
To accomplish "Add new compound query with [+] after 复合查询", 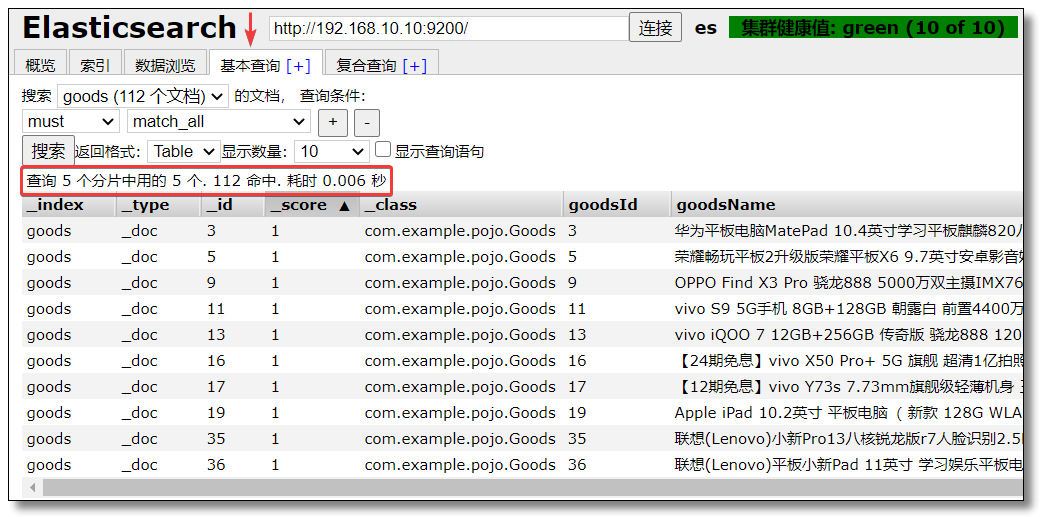I will 415,65.
